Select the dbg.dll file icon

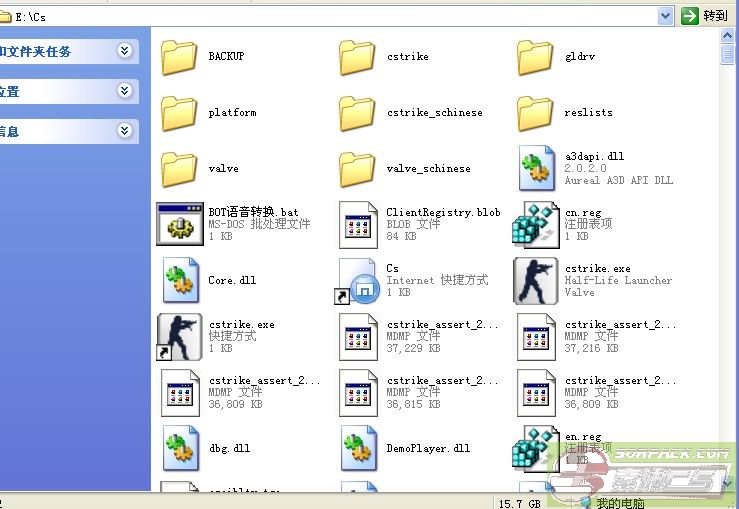tap(180, 449)
